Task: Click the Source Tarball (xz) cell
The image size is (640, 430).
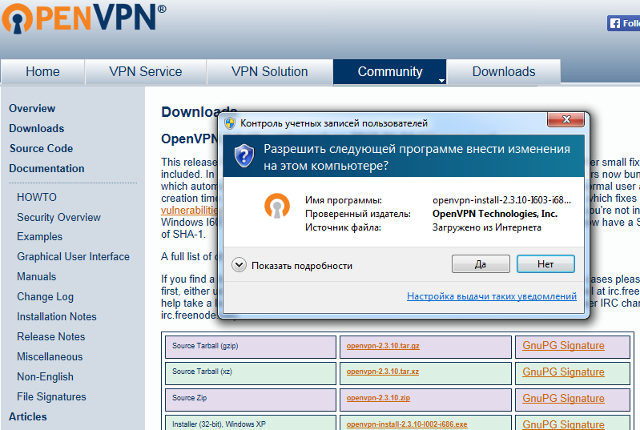Action: coord(251,373)
